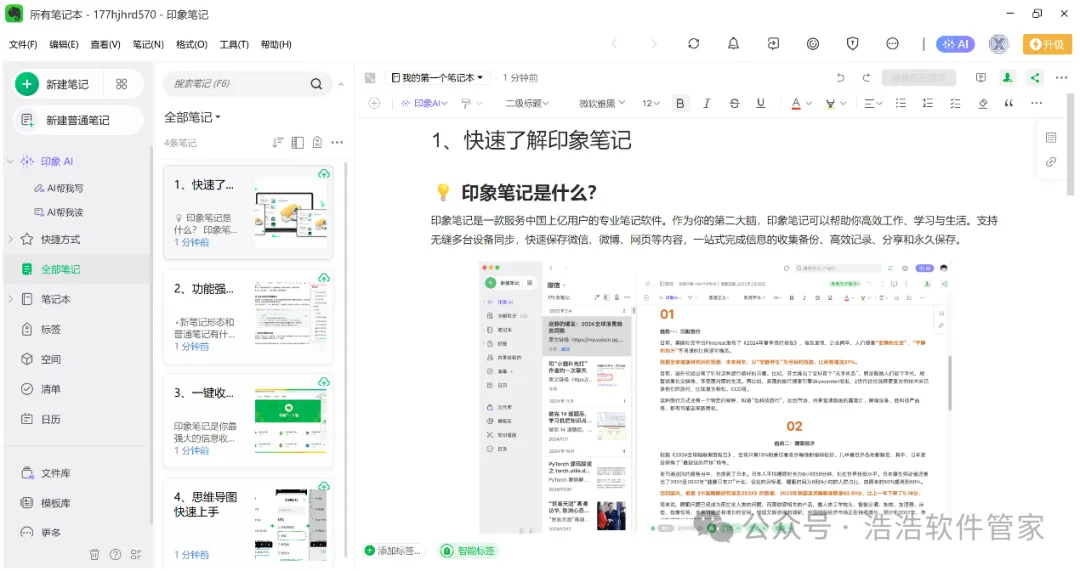Click the embedded screenshot image in note
This screenshot has width=1080, height=571.
(714, 397)
